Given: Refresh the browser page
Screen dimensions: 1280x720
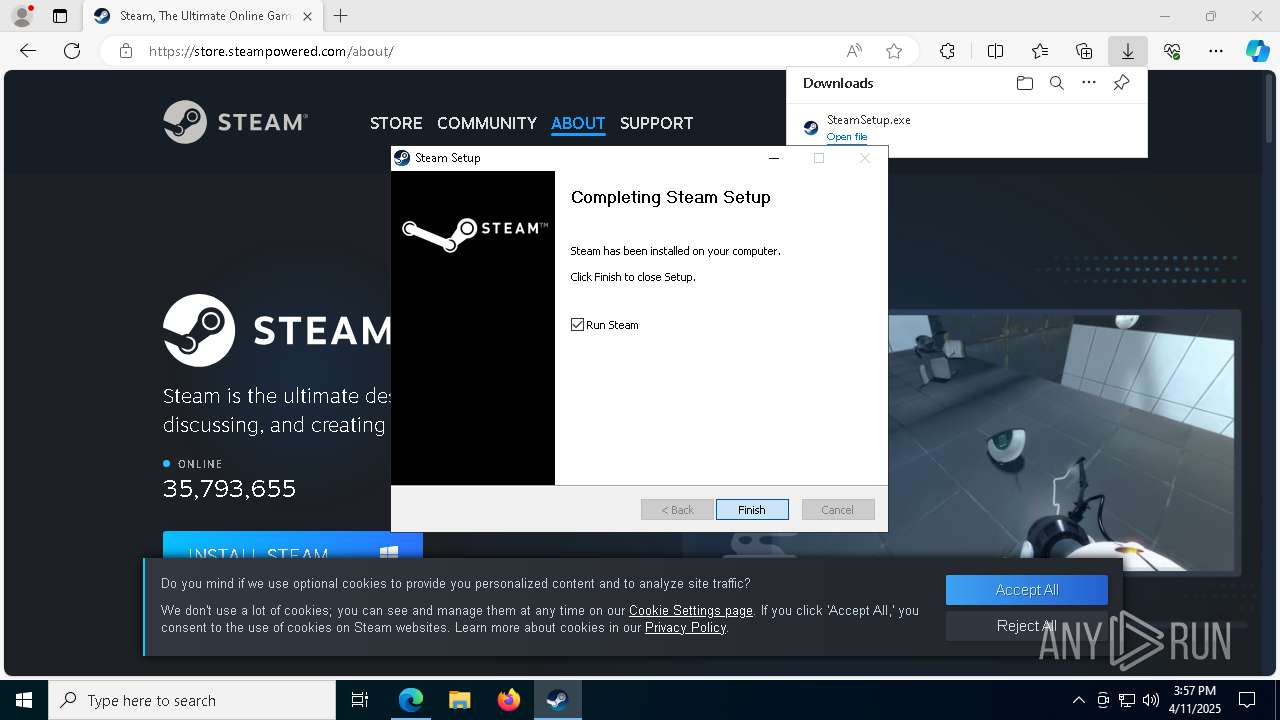Looking at the screenshot, I should (x=72, y=51).
